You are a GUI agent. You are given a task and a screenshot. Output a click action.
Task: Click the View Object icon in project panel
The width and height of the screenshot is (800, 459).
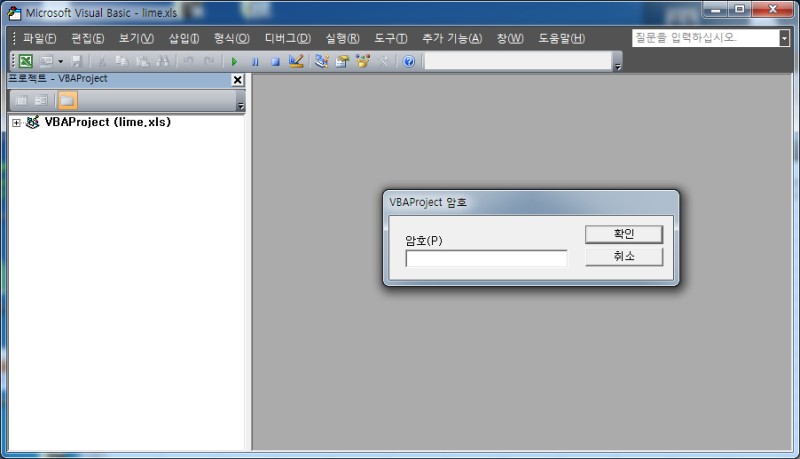[x=41, y=100]
